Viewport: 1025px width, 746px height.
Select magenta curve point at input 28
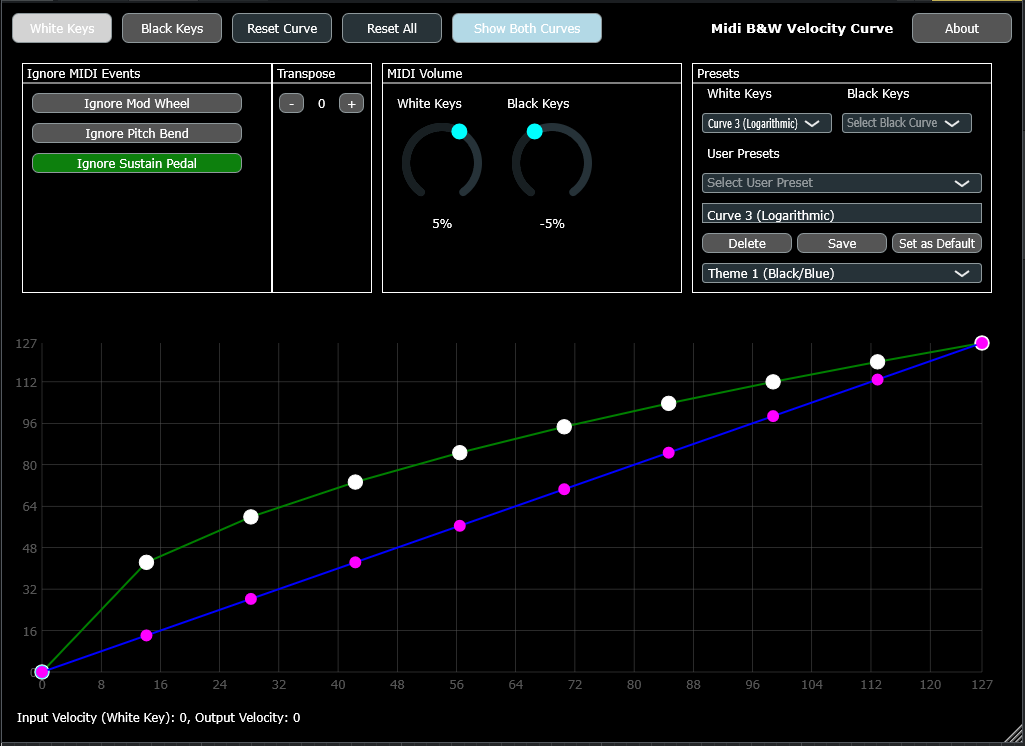pyautogui.click(x=250, y=599)
